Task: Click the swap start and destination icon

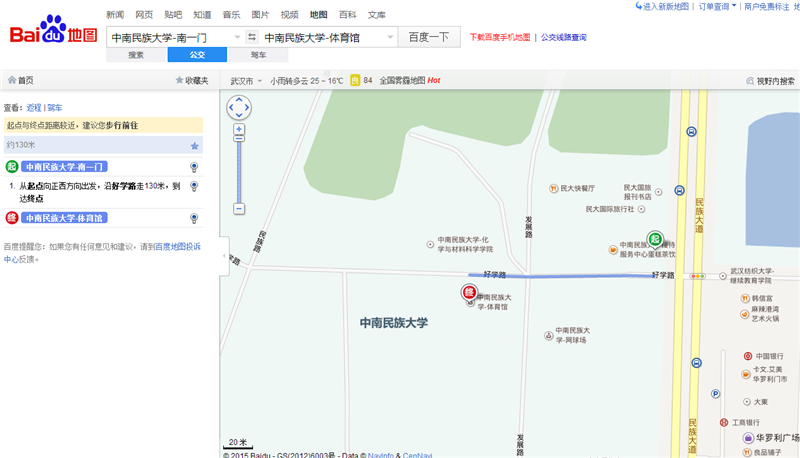Action: point(251,38)
